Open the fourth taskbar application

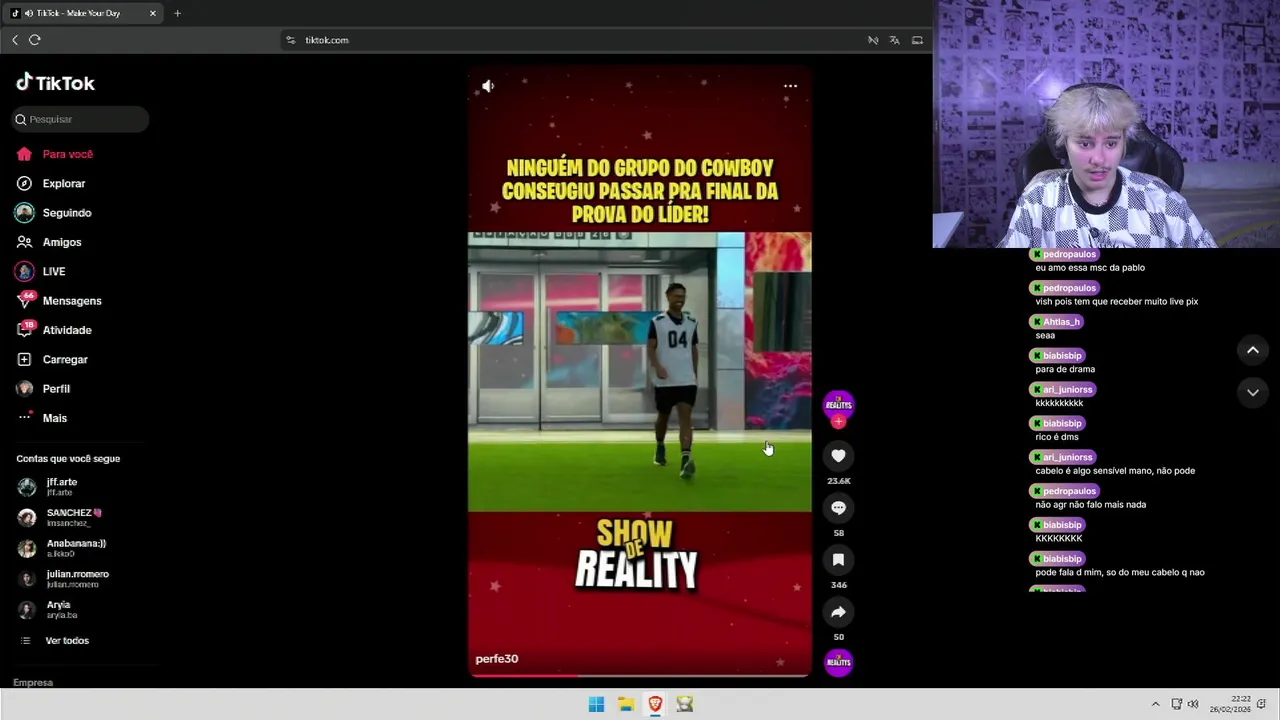685,704
